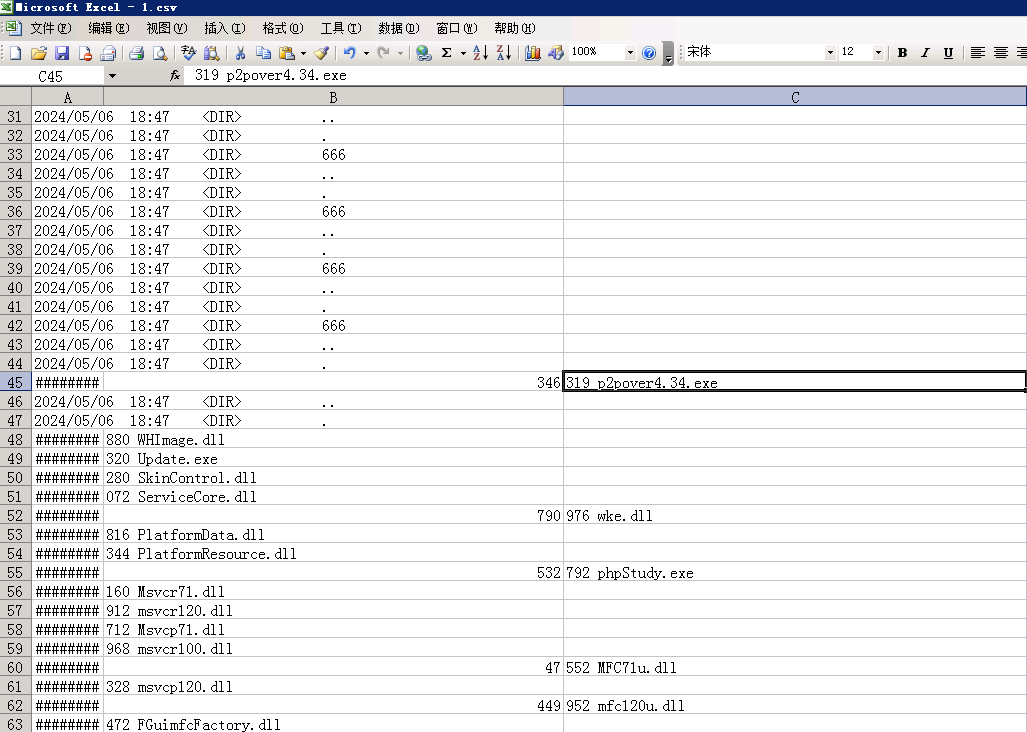Sort descending with the Z-A icon
The width and height of the screenshot is (1027, 732).
click(x=504, y=53)
